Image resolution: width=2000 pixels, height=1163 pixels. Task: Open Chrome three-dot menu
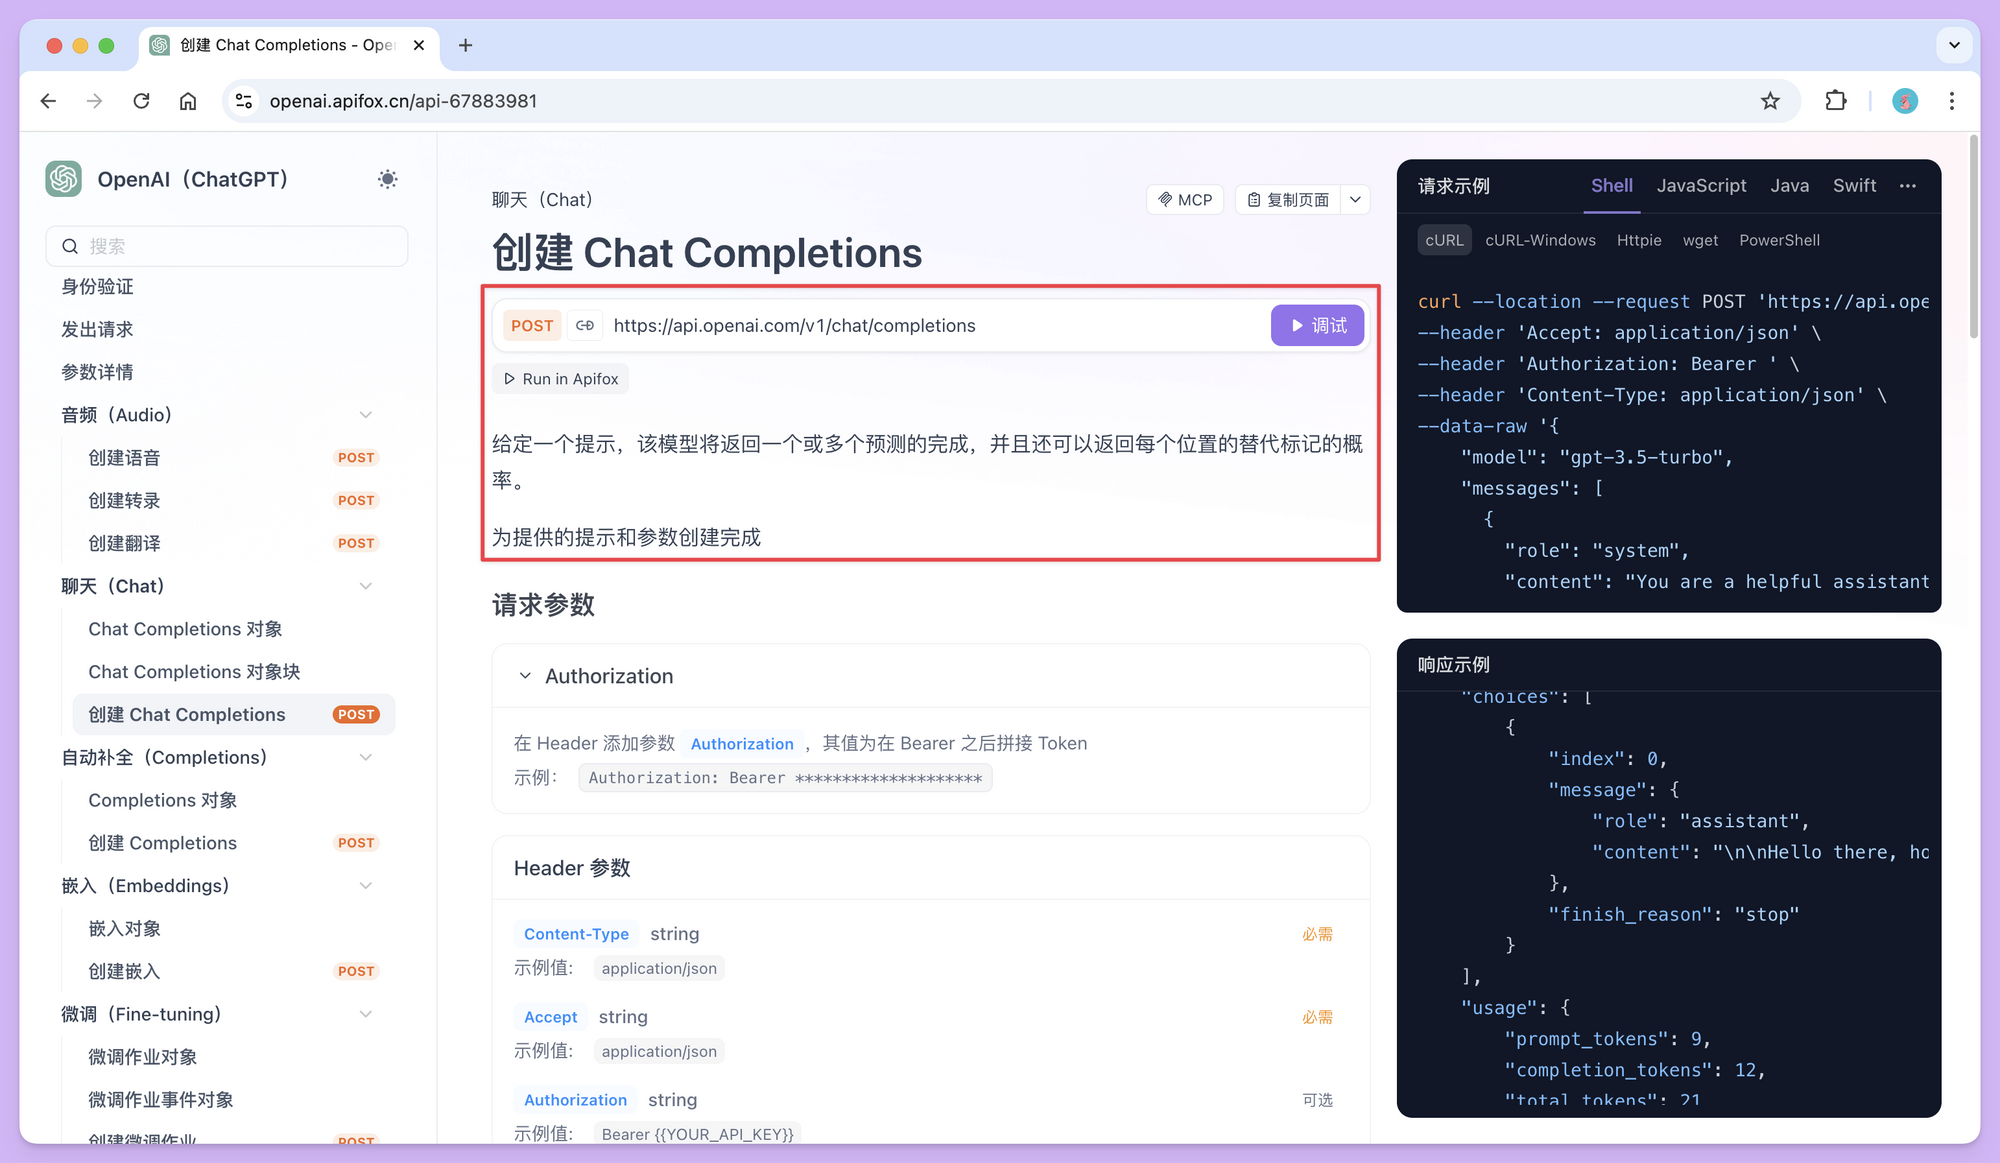(1952, 101)
